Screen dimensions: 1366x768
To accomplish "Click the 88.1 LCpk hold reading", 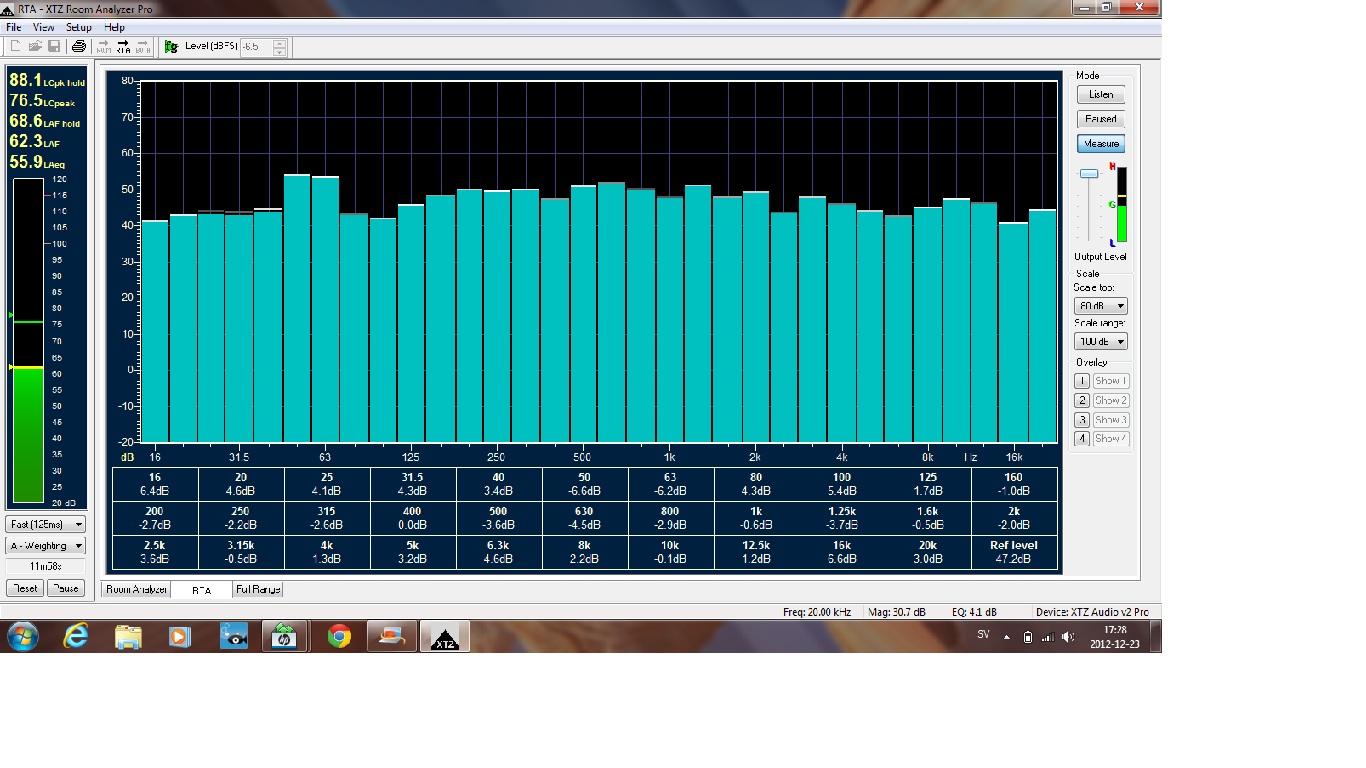I will (47, 80).
